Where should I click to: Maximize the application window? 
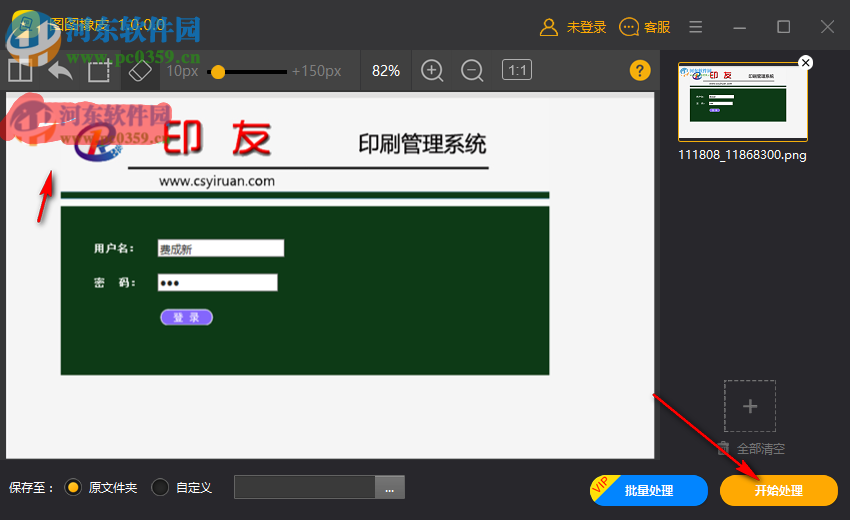click(x=783, y=27)
